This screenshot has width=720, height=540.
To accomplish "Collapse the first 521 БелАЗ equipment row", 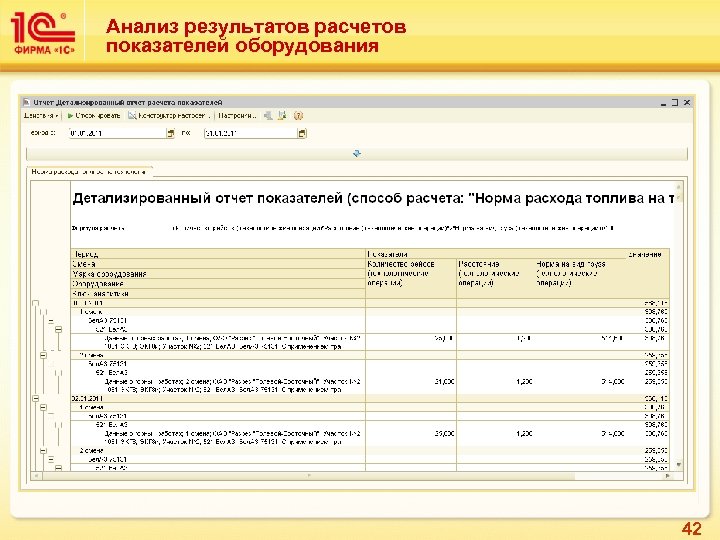I will point(58,329).
